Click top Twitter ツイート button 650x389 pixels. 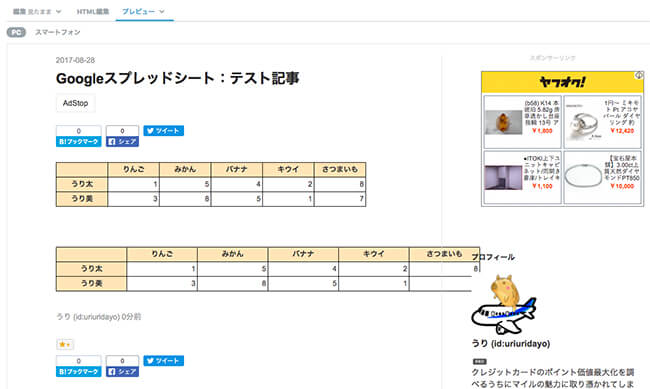pyautogui.click(x=164, y=131)
